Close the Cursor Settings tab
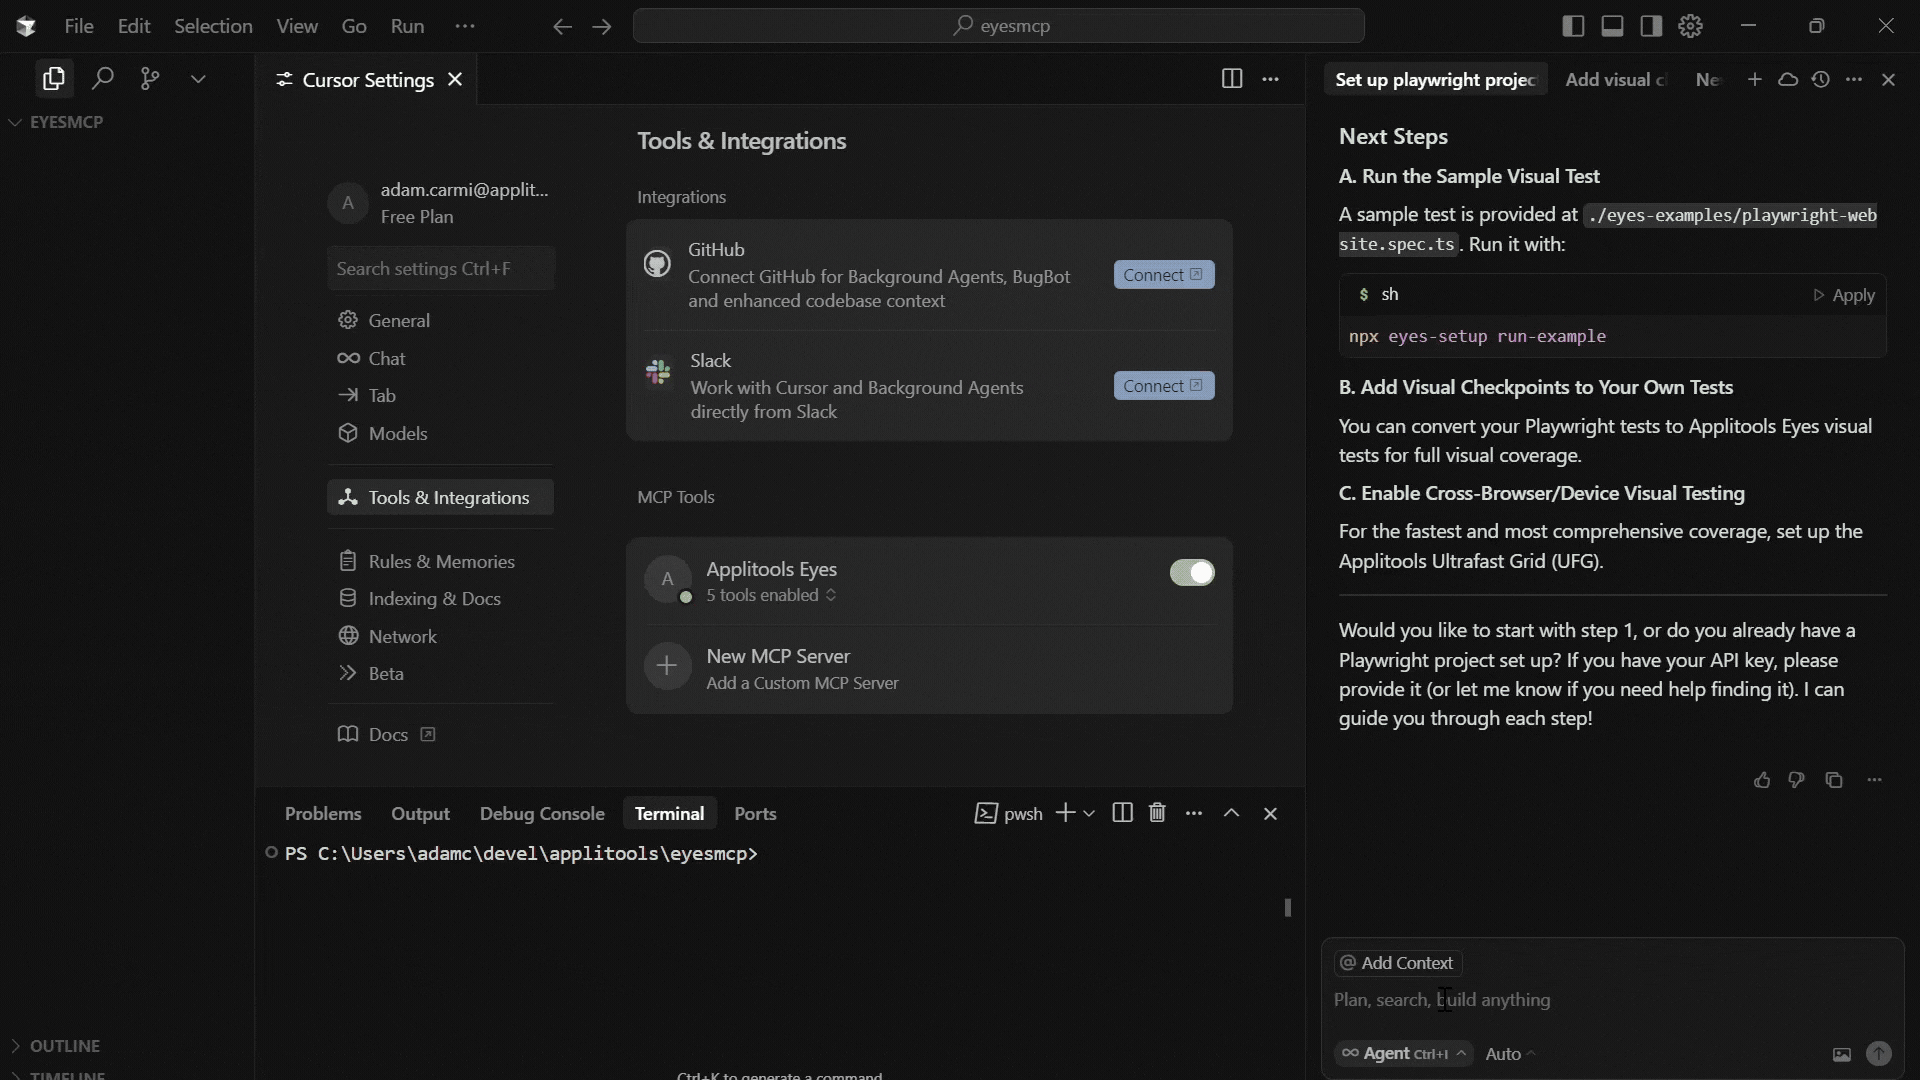The image size is (1920, 1080). pos(455,79)
